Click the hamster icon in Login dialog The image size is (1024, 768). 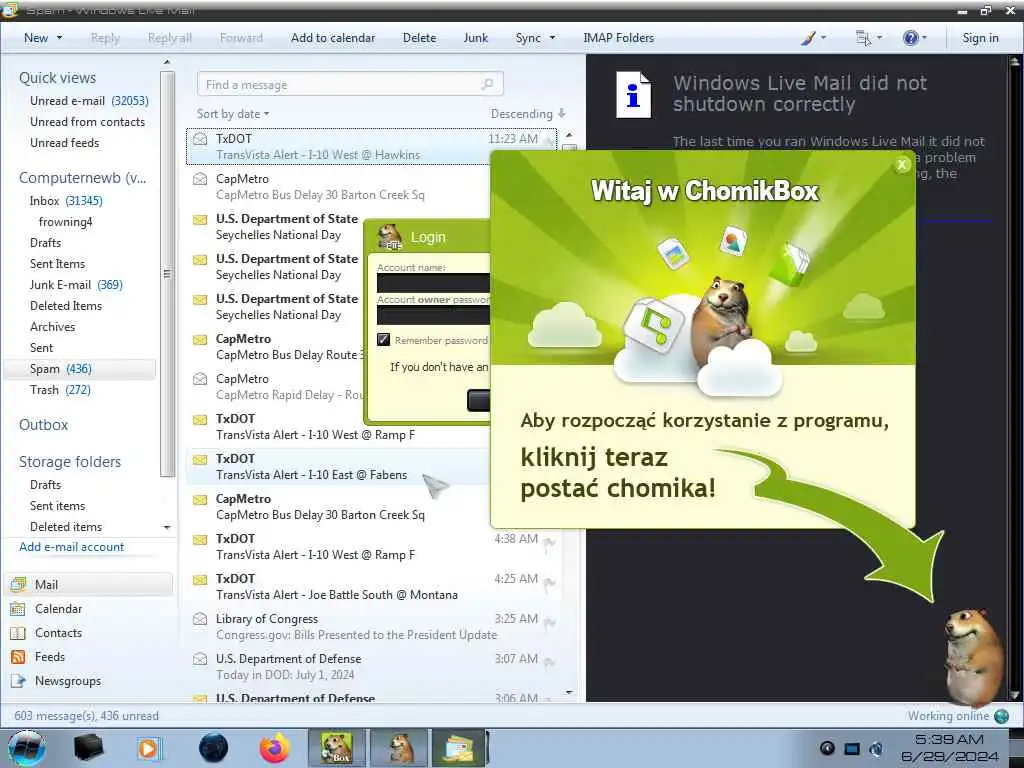[x=390, y=236]
